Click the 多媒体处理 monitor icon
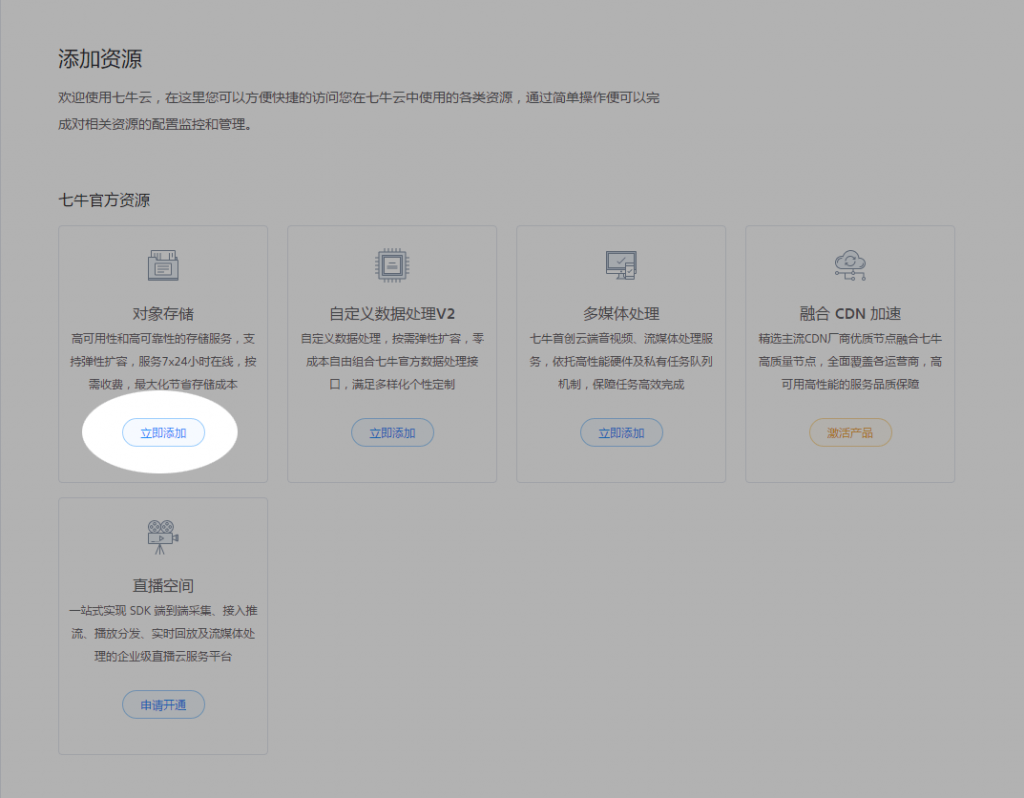 pyautogui.click(x=621, y=265)
